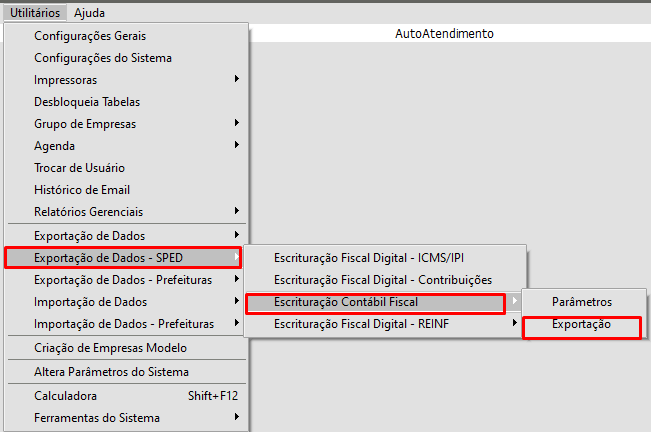Select Escrituração Fiscal Digital - ICMS/IPI
651x432 pixels.
coord(385,258)
